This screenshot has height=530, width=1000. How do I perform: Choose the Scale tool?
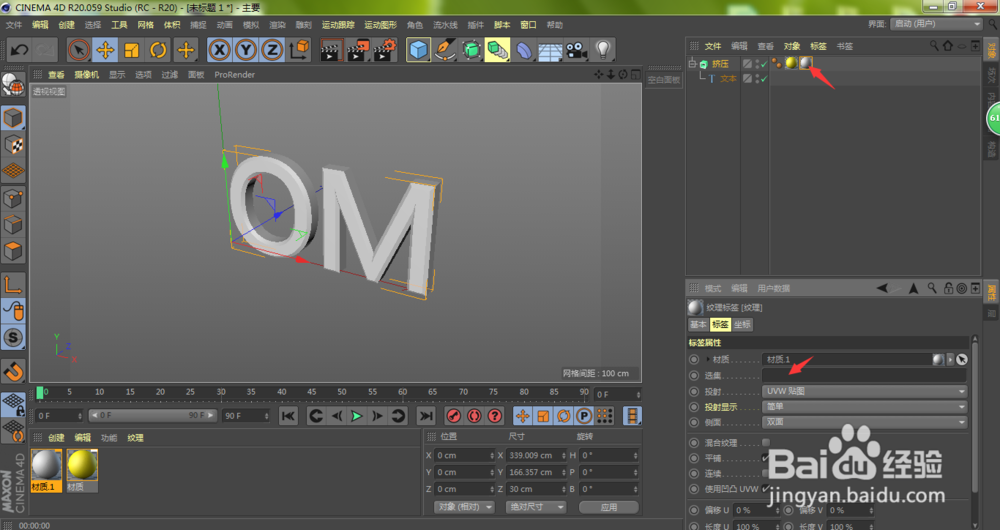pyautogui.click(x=132, y=50)
